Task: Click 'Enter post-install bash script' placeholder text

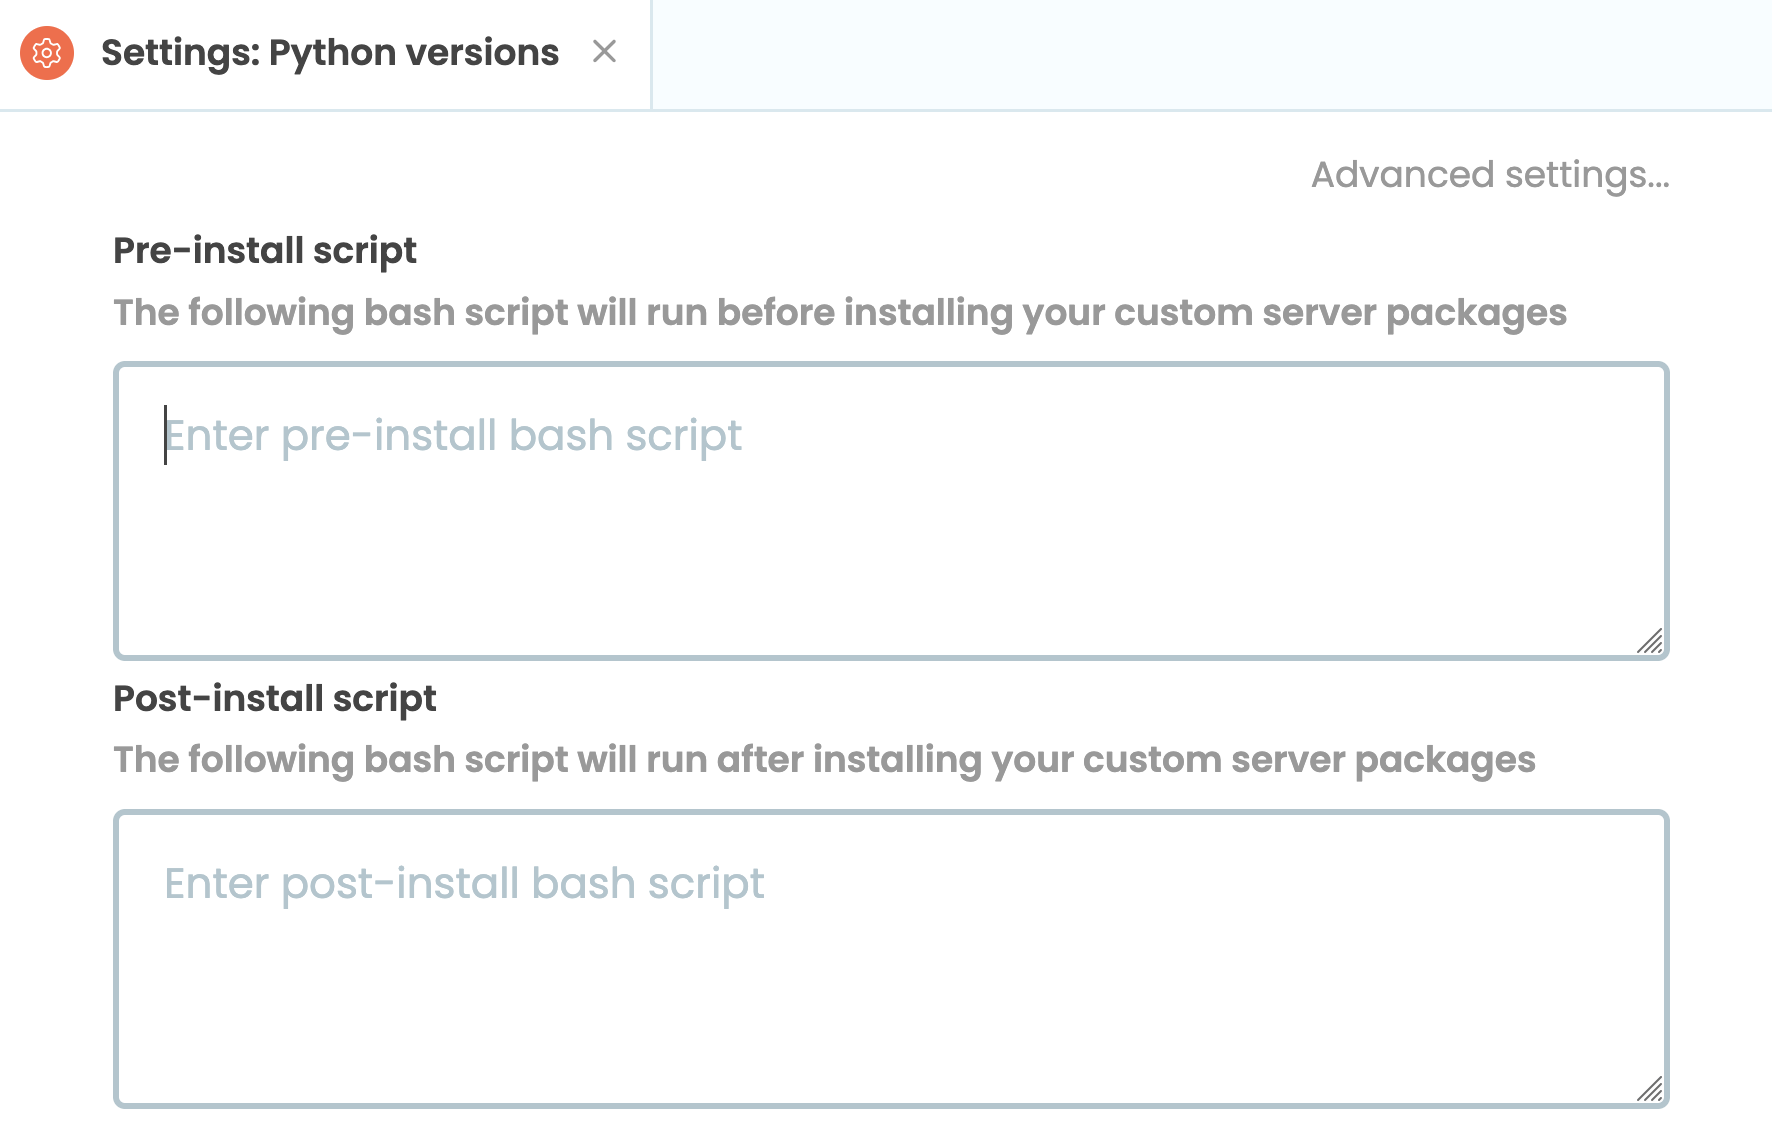Action: (464, 884)
